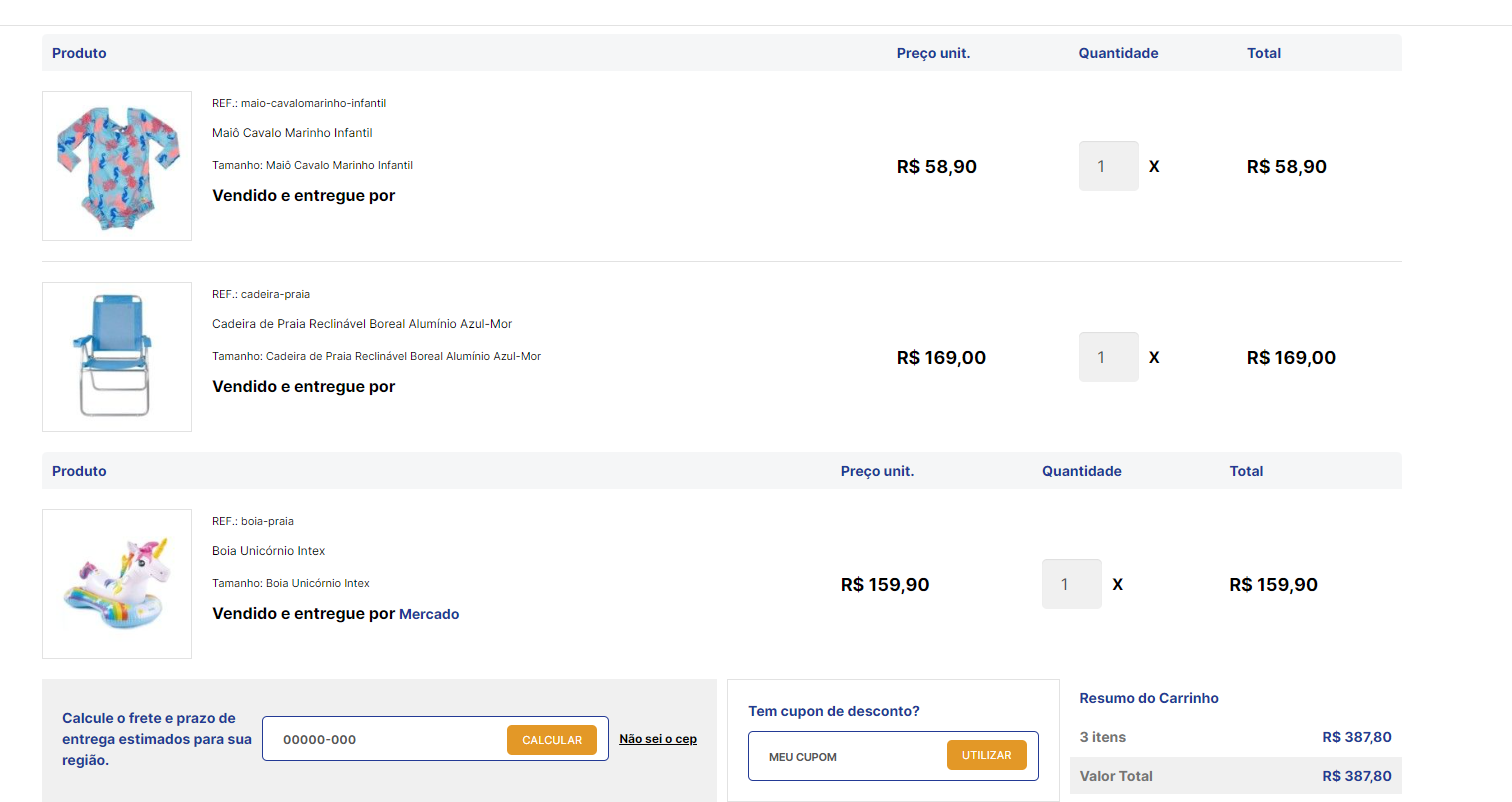Remove the Maiô Cavalo Marinho item with X
The width and height of the screenshot is (1512, 802).
[x=1154, y=167]
